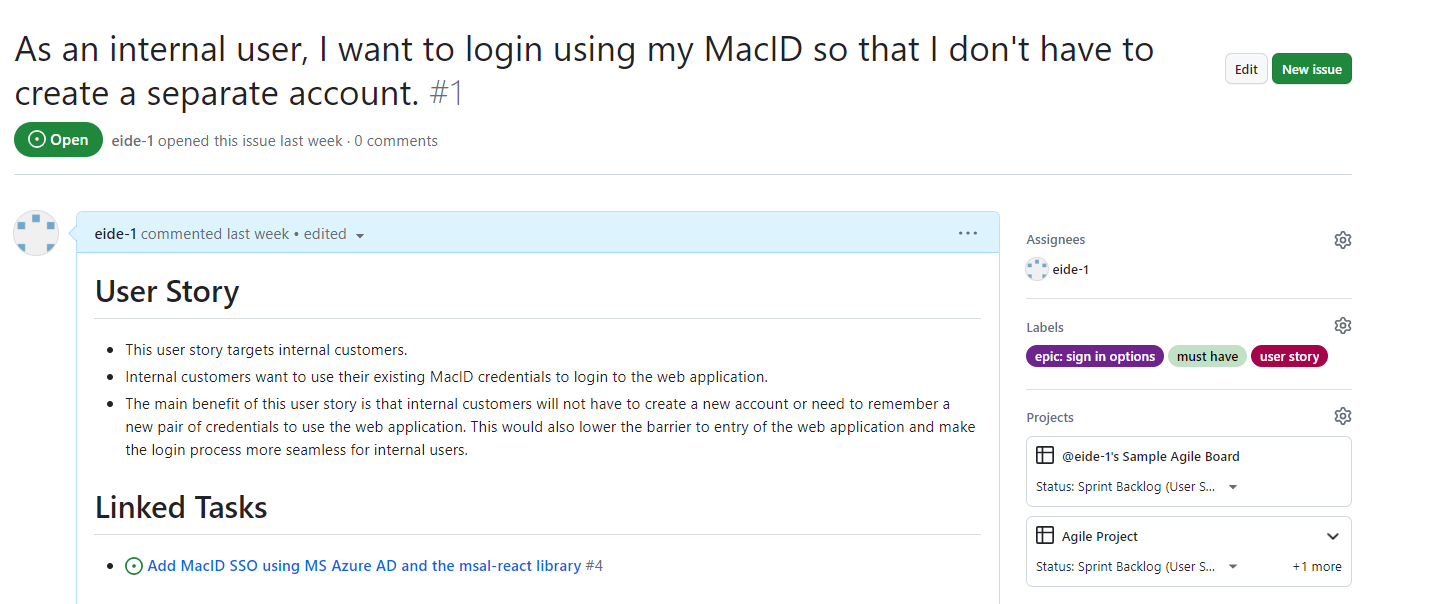Screen dimensions: 1434x604
Task: Open the comment three-dots options menu
Action: tap(967, 233)
